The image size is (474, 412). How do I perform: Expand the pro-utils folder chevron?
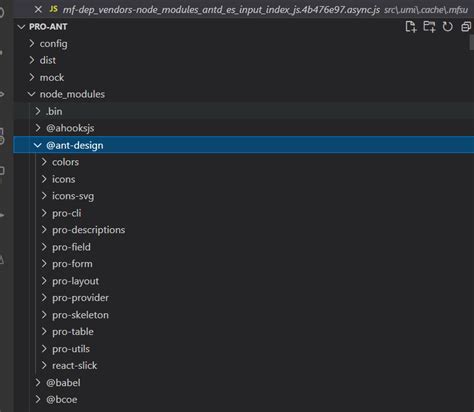44,349
